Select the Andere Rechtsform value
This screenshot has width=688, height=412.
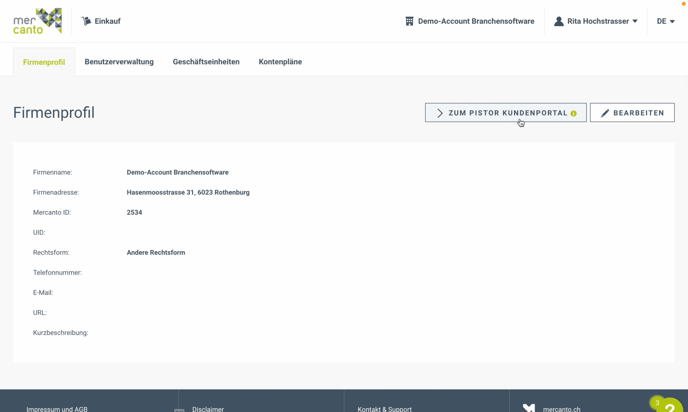point(156,252)
